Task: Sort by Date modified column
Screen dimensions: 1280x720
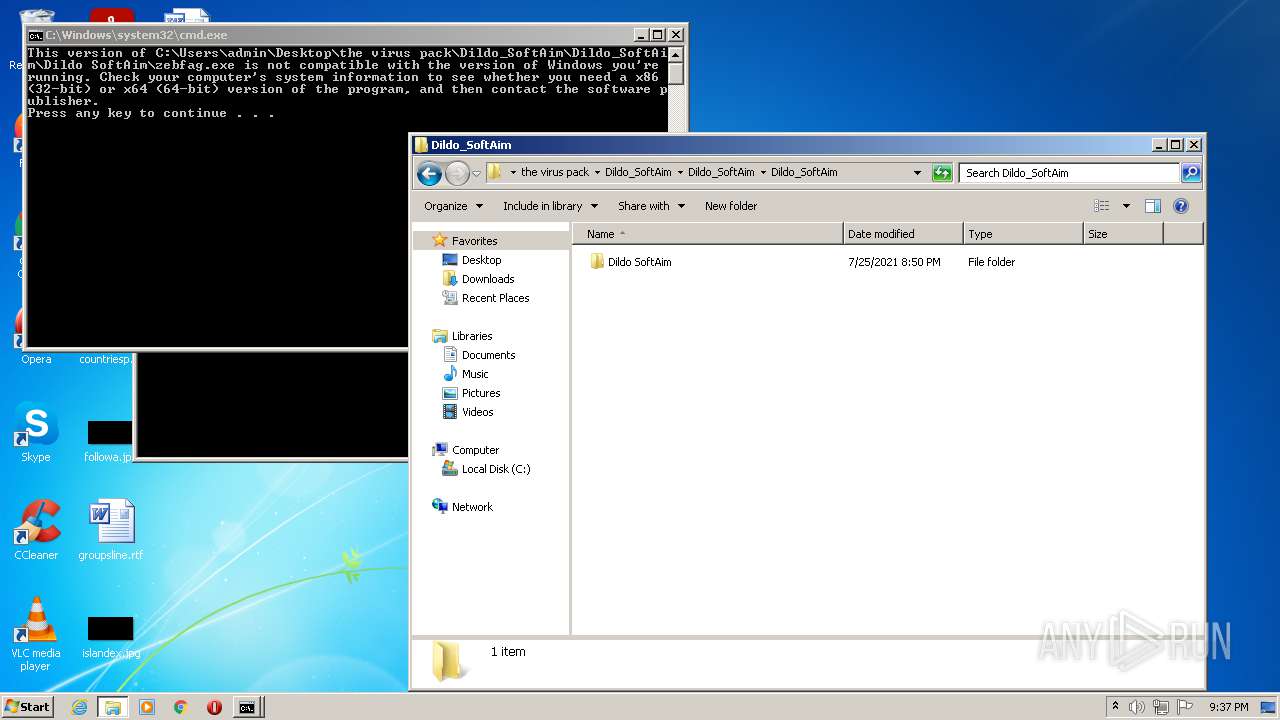Action: [x=903, y=234]
